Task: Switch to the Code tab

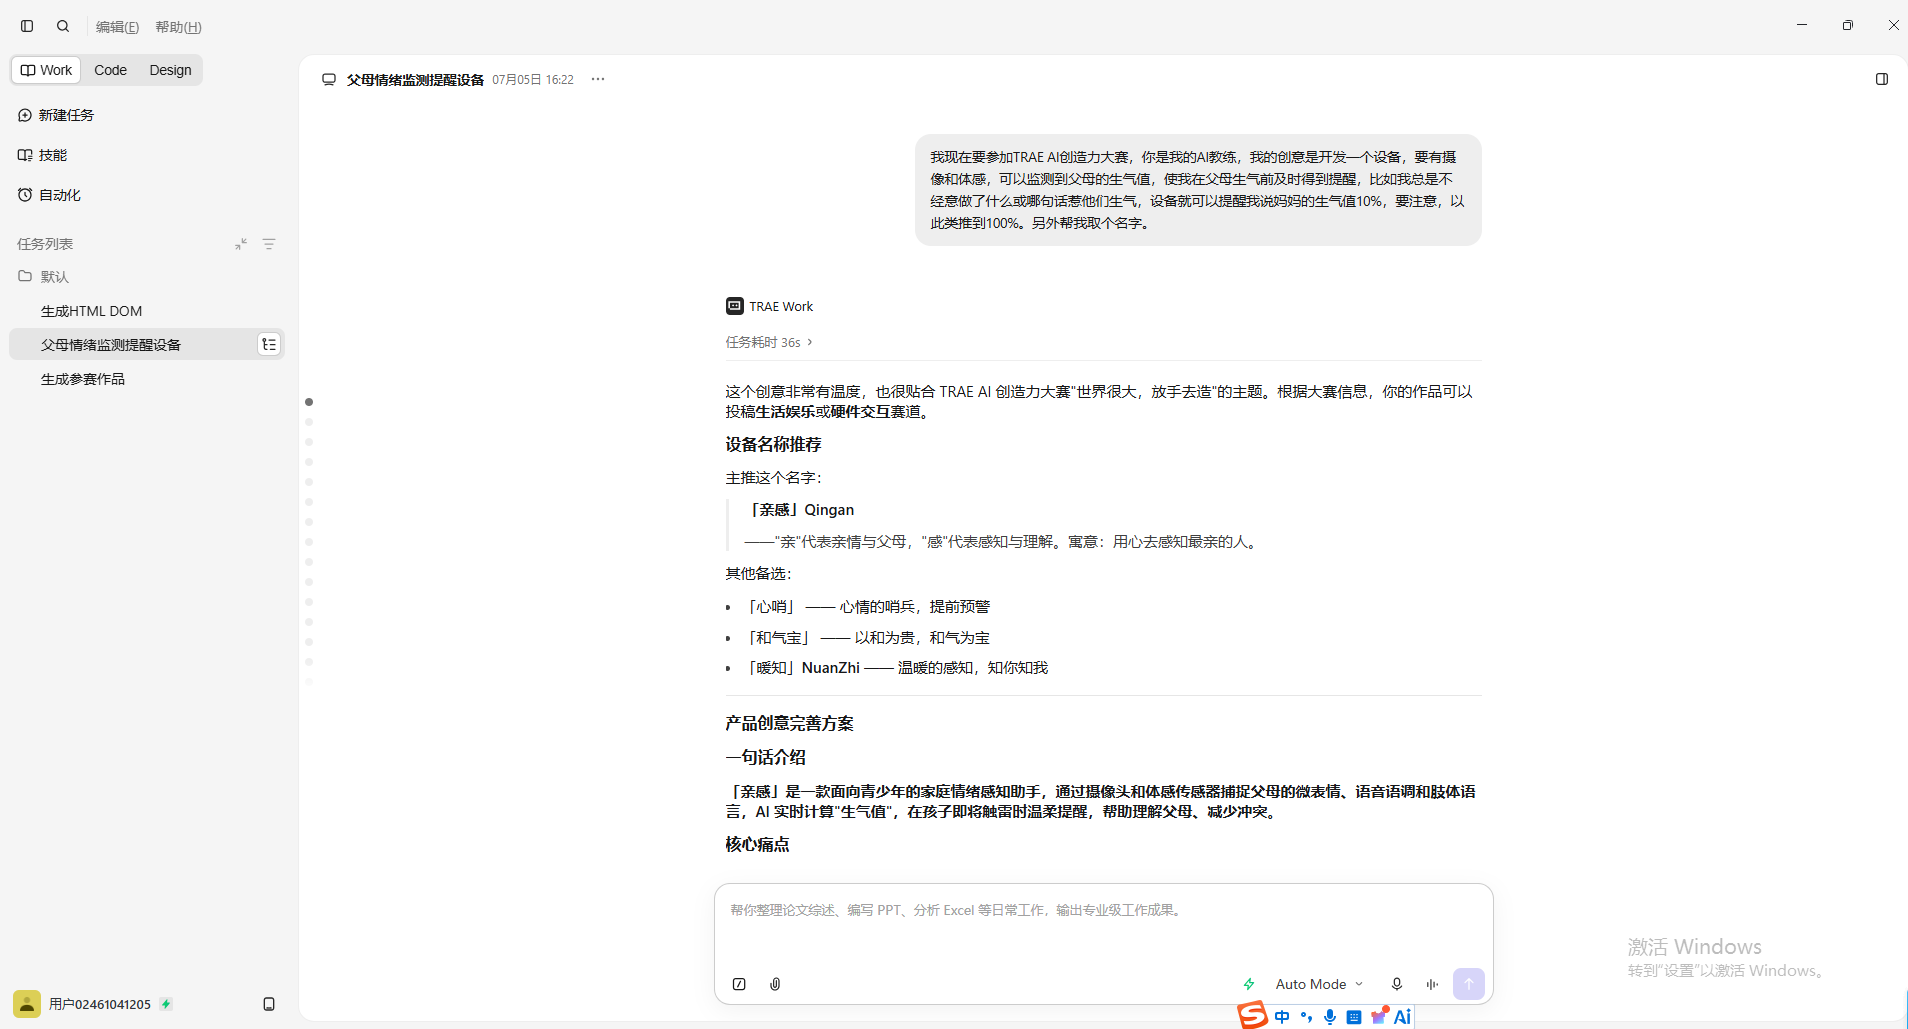Action: pyautogui.click(x=110, y=70)
